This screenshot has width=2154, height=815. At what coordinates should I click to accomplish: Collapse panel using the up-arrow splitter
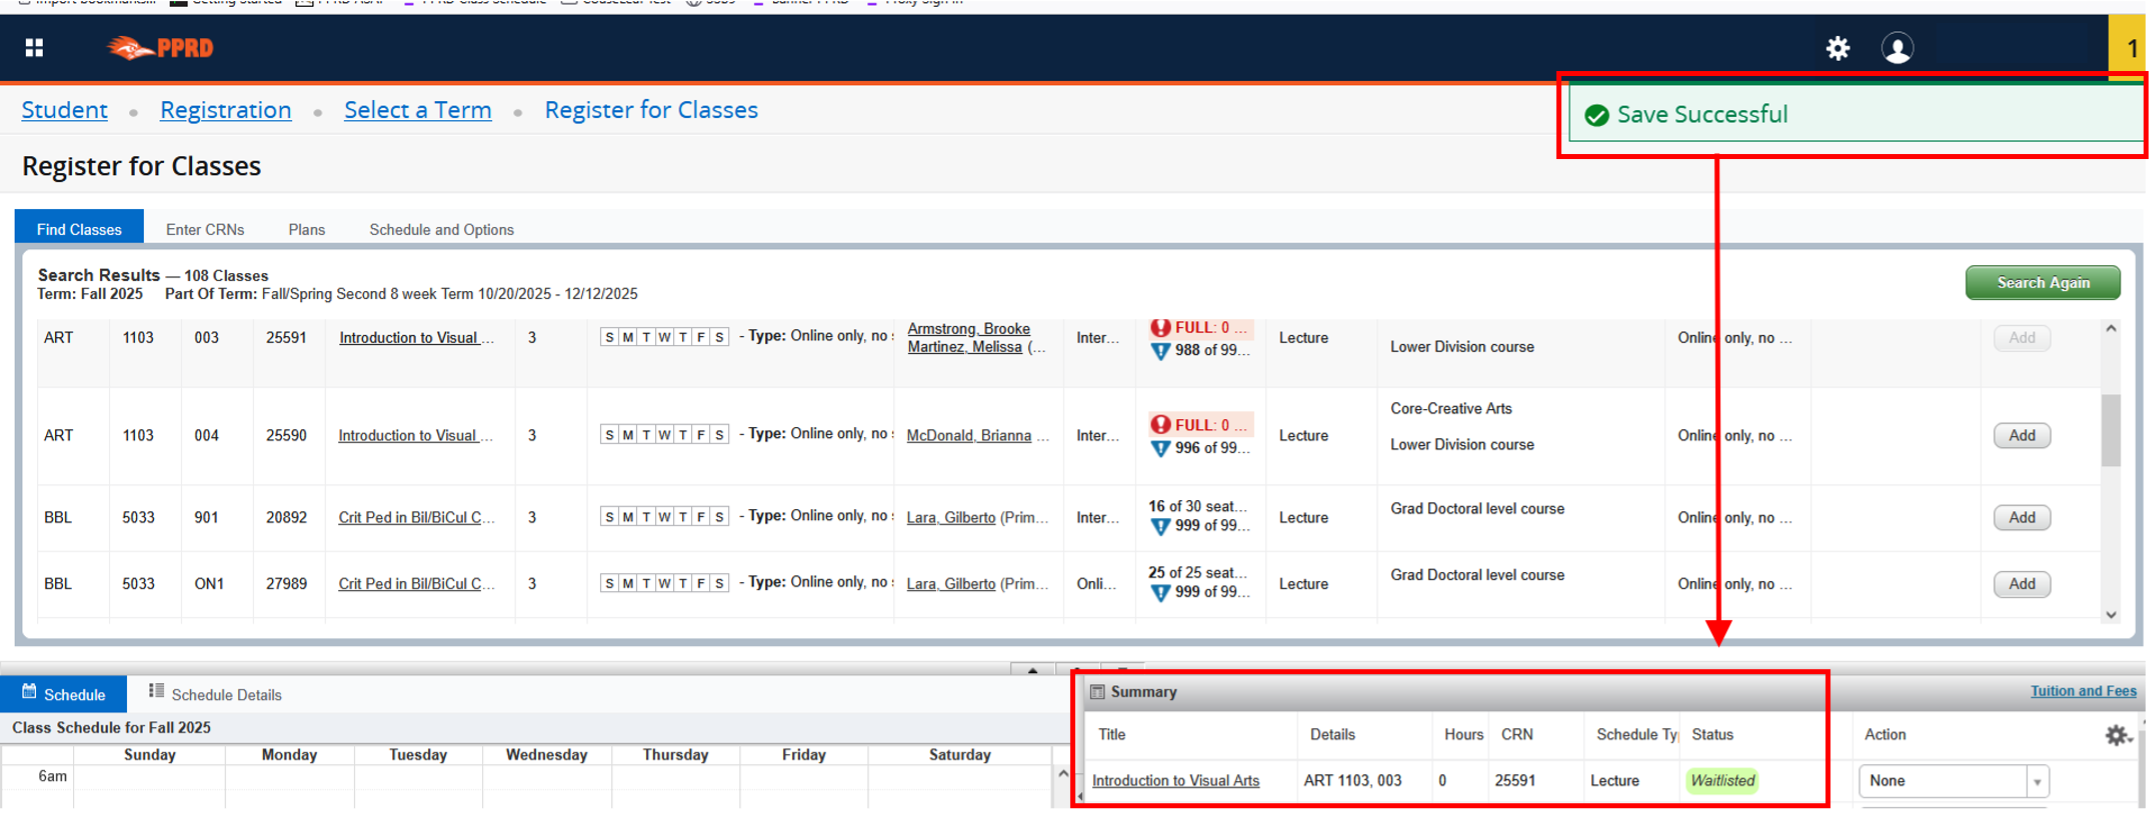1032,669
